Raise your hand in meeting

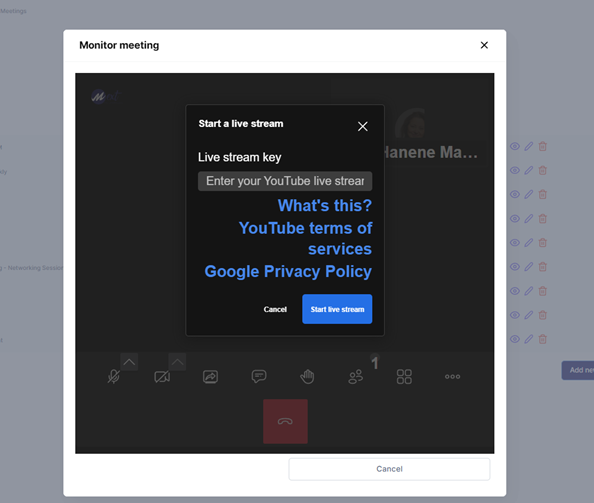[x=307, y=376]
